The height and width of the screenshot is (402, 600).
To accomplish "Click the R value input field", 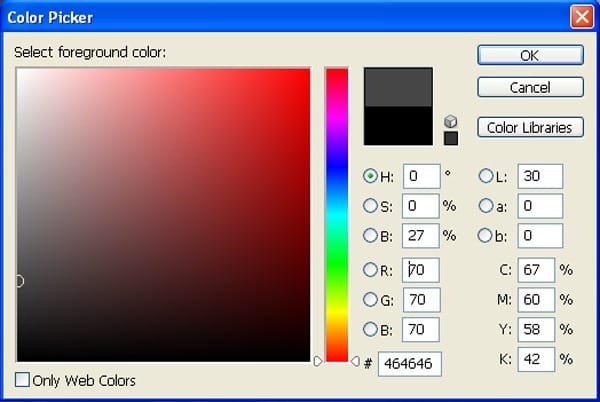I will pyautogui.click(x=421, y=270).
